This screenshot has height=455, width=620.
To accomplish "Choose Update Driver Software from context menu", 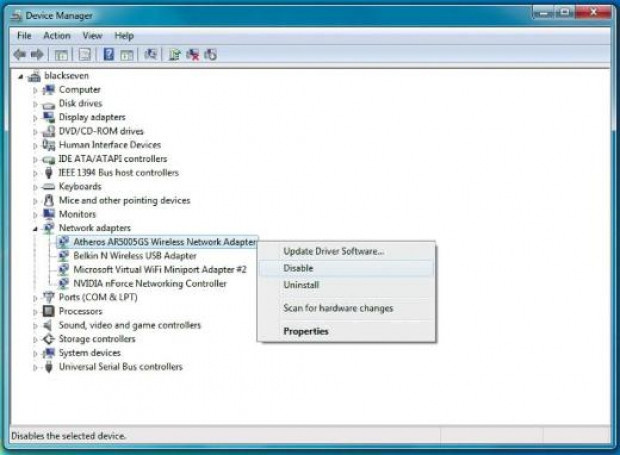I will (x=347, y=251).
